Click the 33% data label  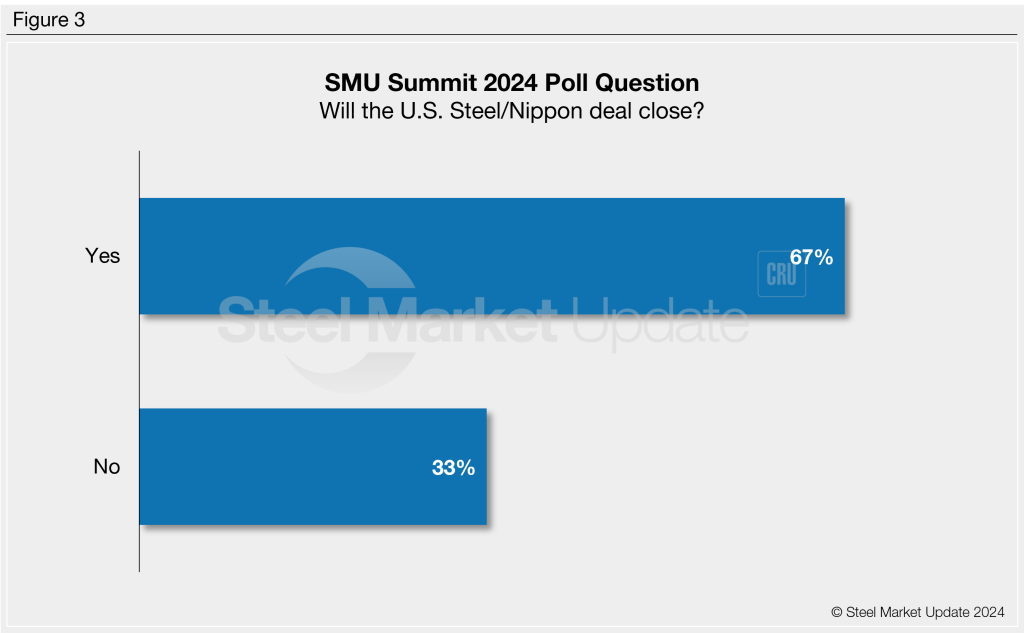(x=453, y=467)
